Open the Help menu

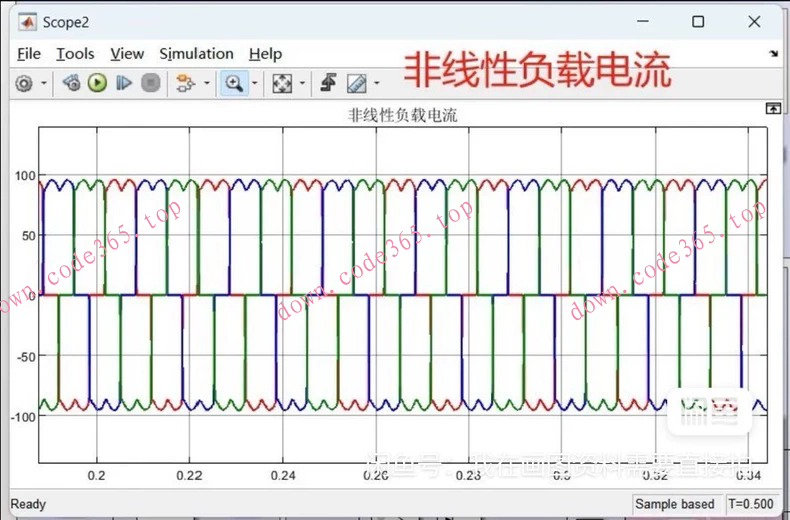(x=265, y=54)
